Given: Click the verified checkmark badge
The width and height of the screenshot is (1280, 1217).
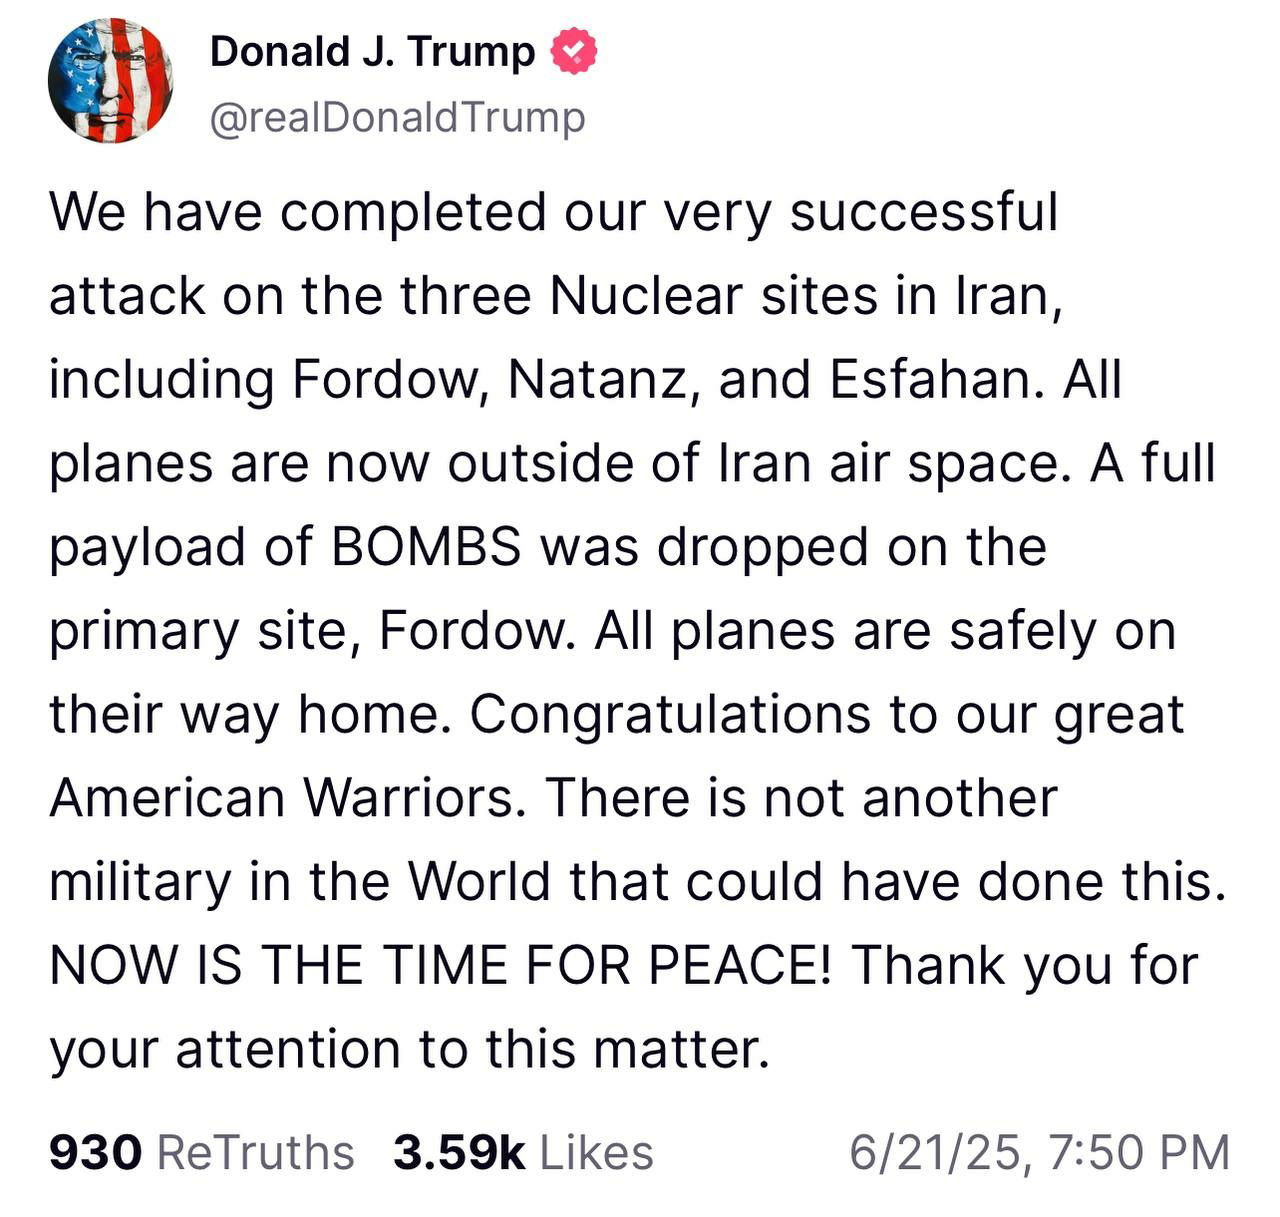Looking at the screenshot, I should coord(574,52).
